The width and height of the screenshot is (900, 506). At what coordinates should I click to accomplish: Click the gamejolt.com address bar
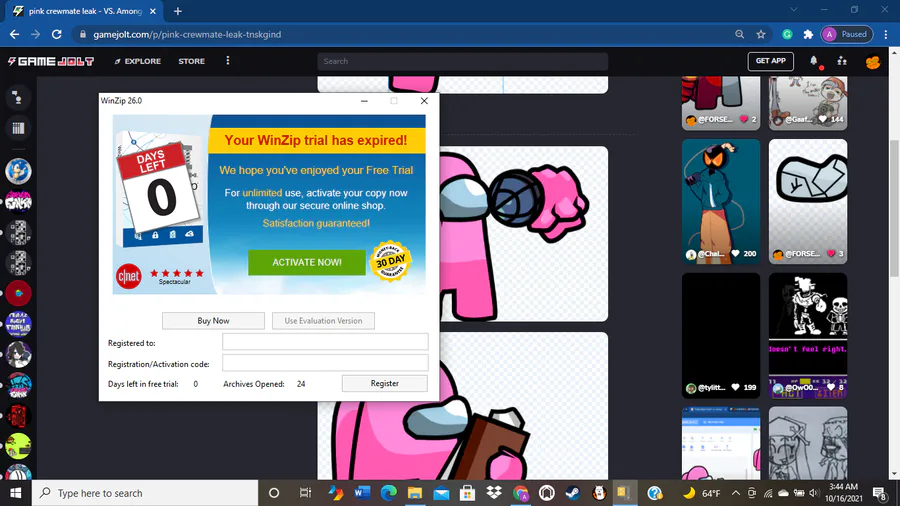[x=402, y=34]
